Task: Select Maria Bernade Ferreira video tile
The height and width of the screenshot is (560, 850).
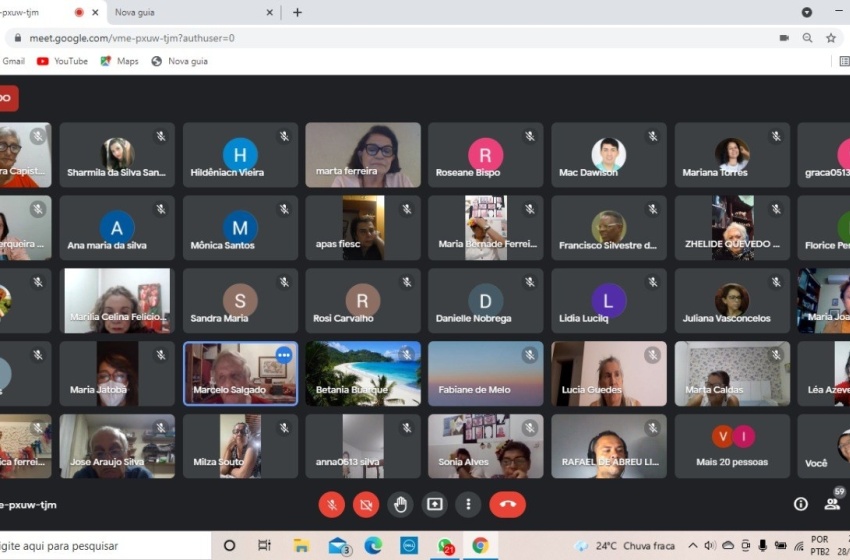Action: 486,228
